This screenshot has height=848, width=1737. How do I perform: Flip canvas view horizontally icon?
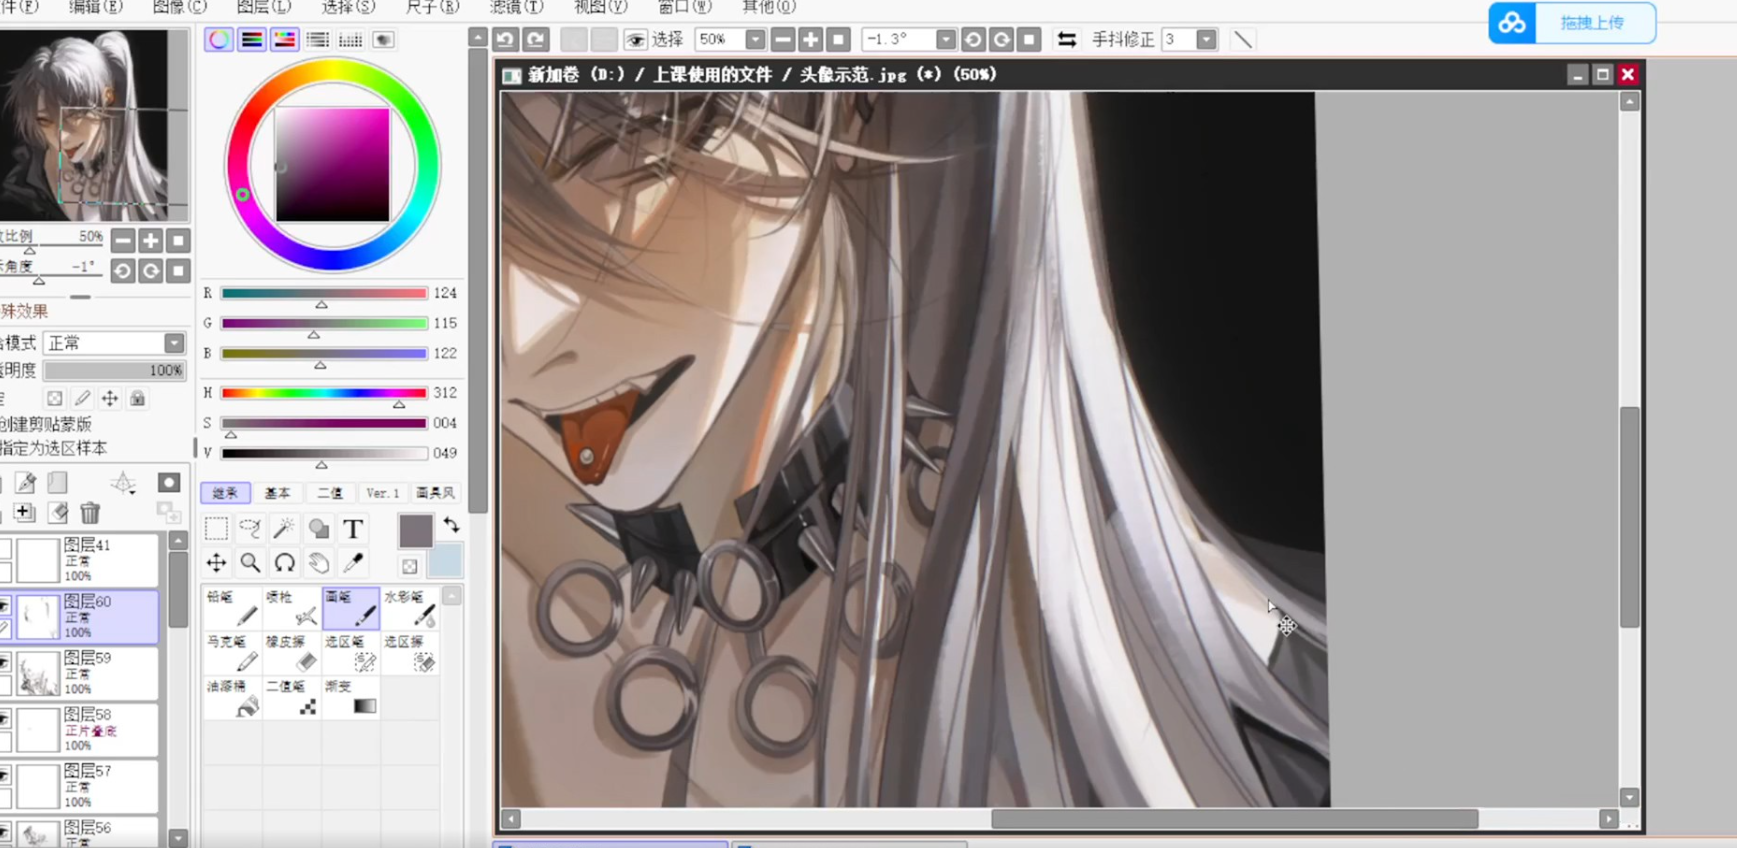point(1067,39)
